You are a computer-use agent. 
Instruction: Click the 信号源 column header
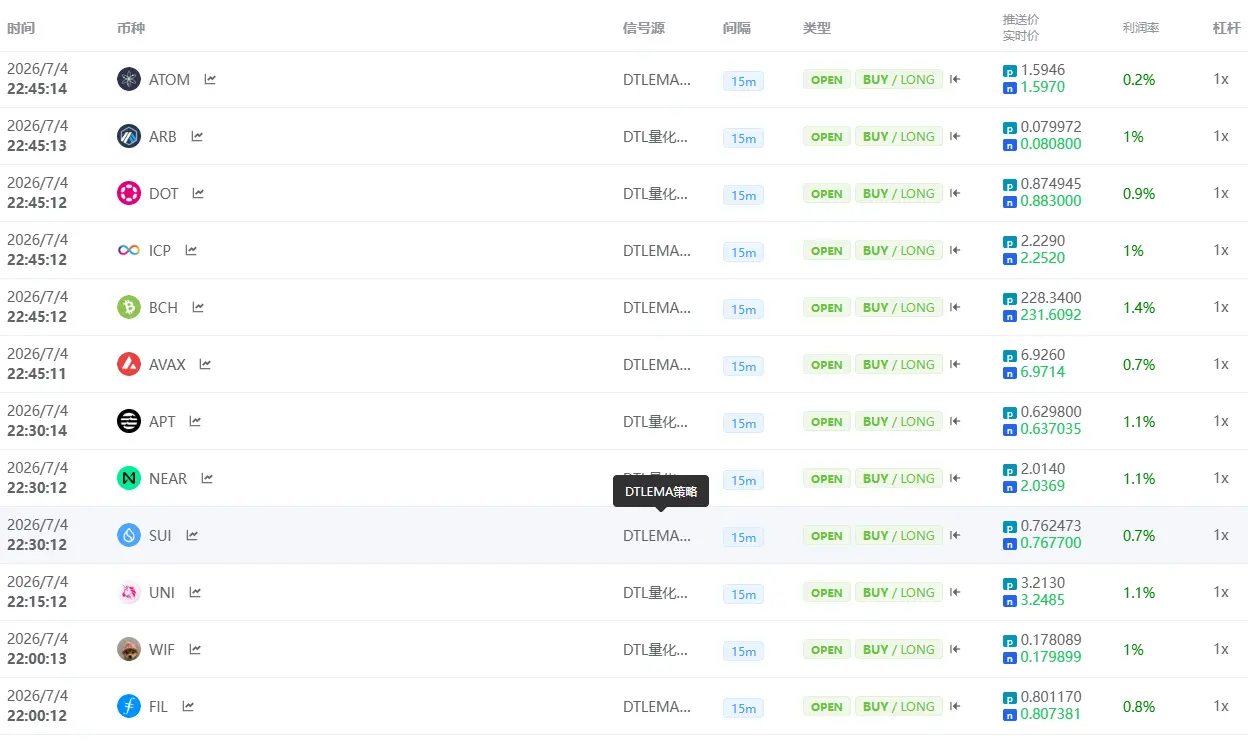[x=644, y=28]
